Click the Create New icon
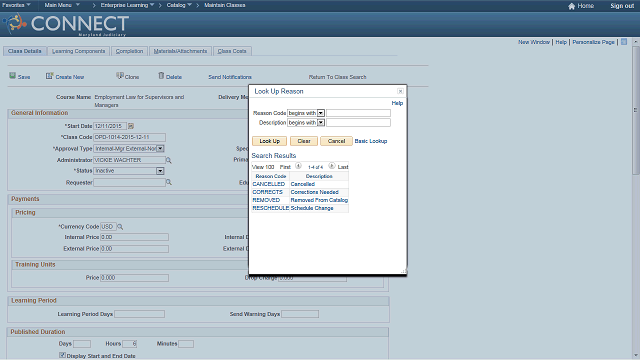Viewport: 640px width, 360px height. click(x=49, y=76)
